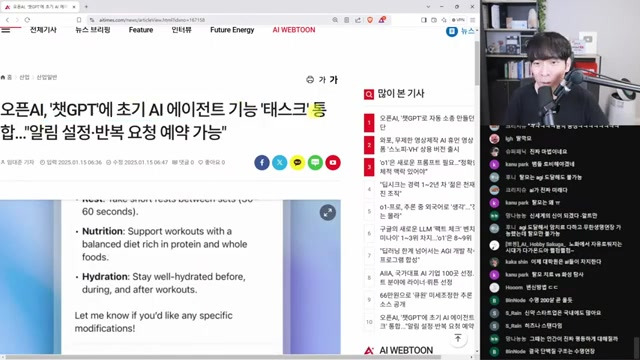640x360 pixels.
Task: Click the search icon beside 많이 본 기사
Action: [369, 94]
